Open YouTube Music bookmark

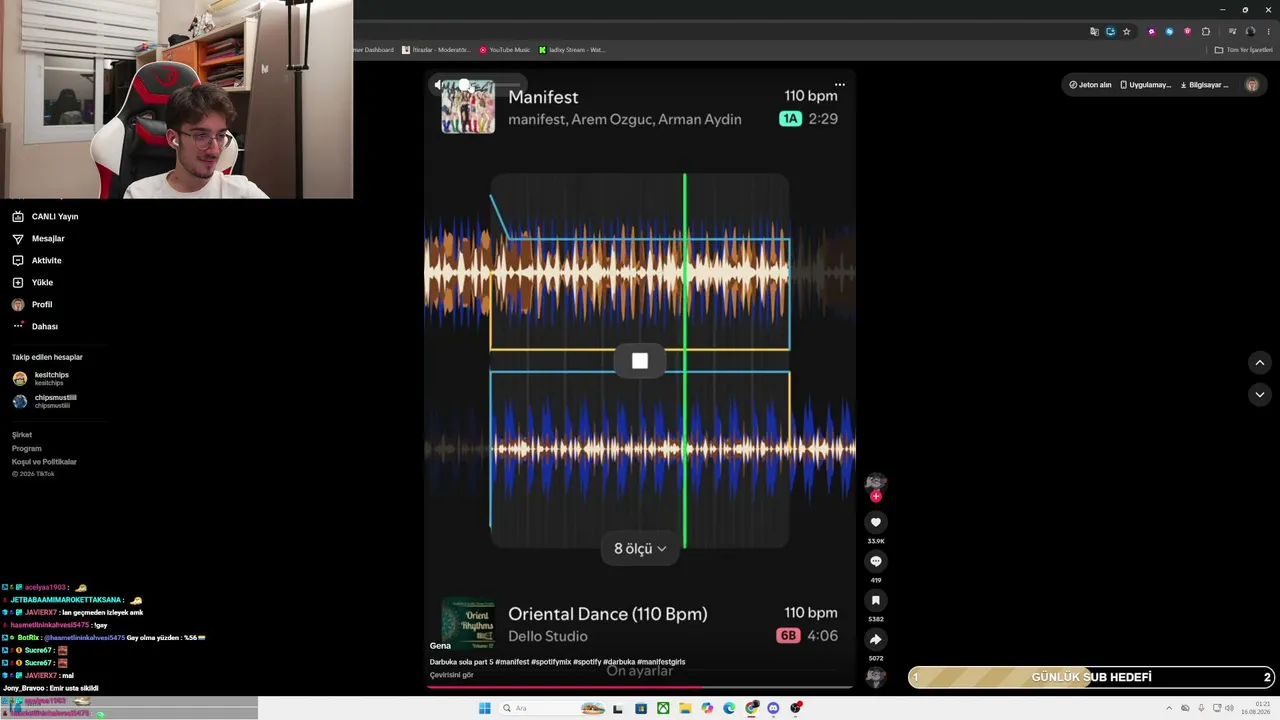point(504,50)
